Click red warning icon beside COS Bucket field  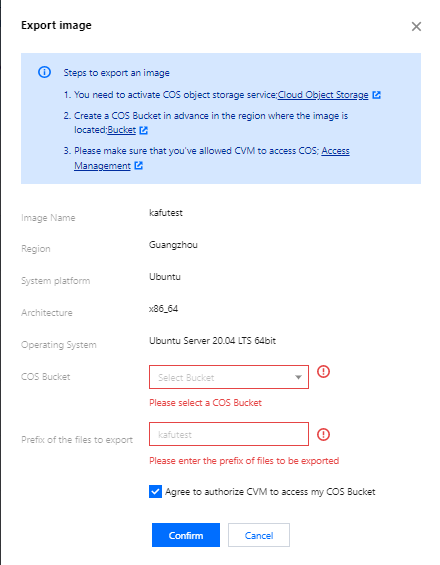point(323,371)
